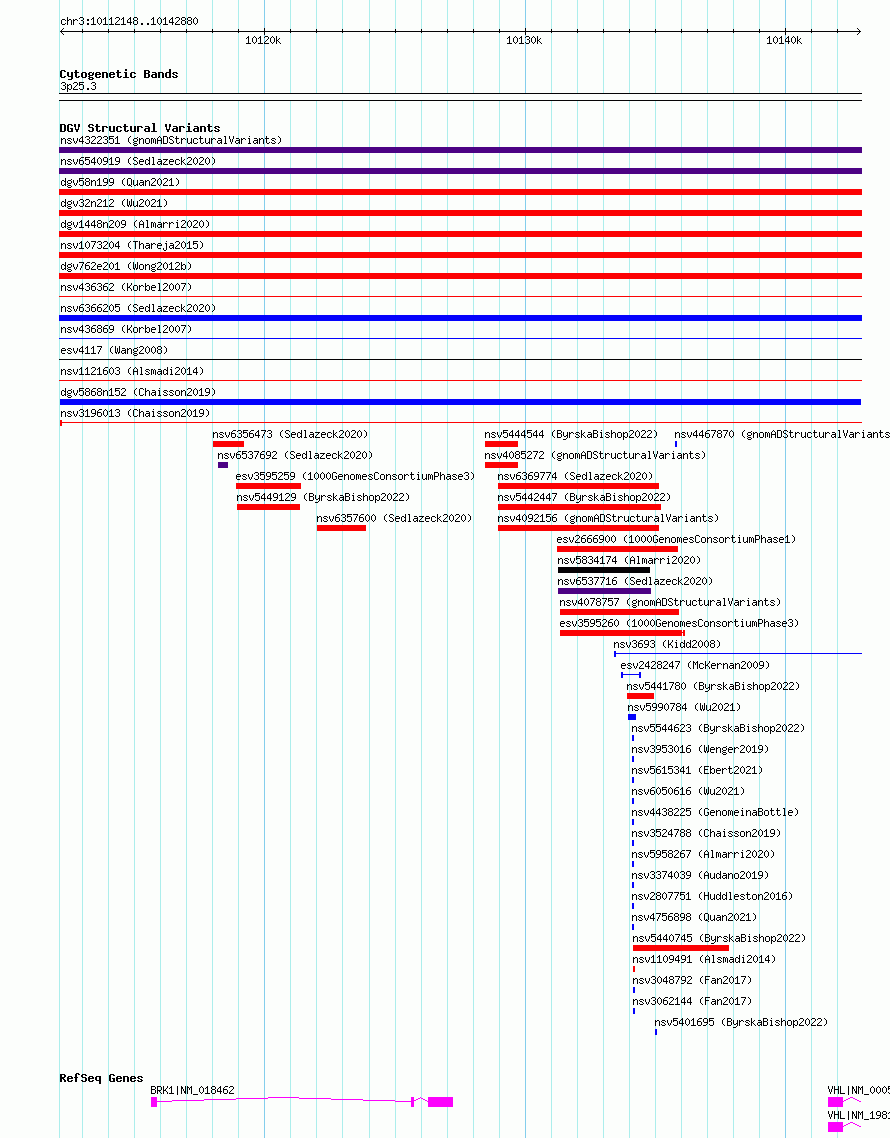Click the blue bar under nsv5990784

[632, 718]
